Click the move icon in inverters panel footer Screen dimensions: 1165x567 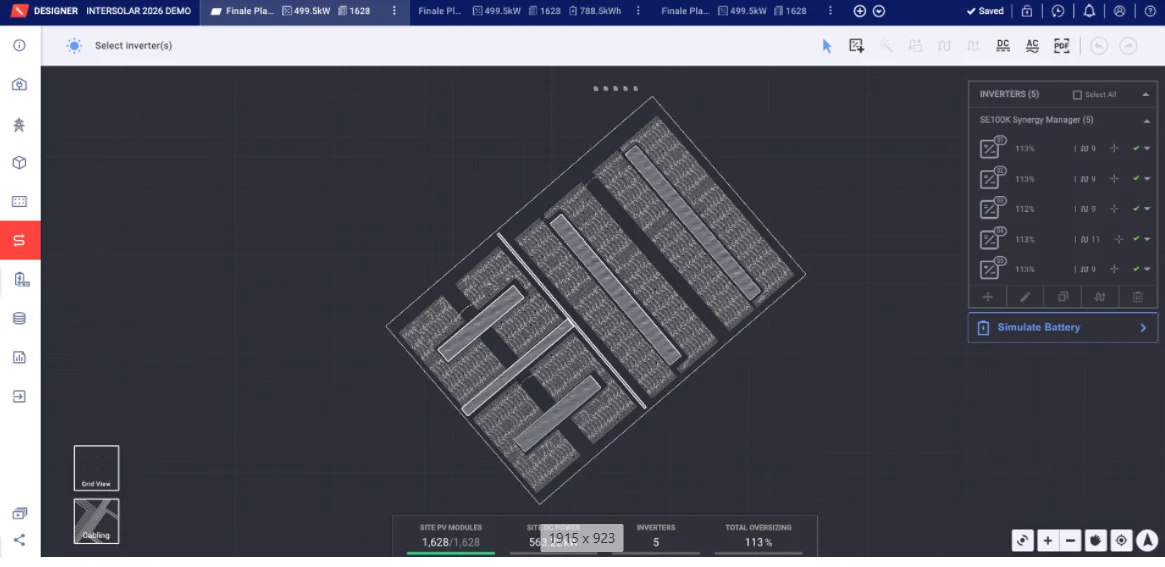pyautogui.click(x=987, y=297)
